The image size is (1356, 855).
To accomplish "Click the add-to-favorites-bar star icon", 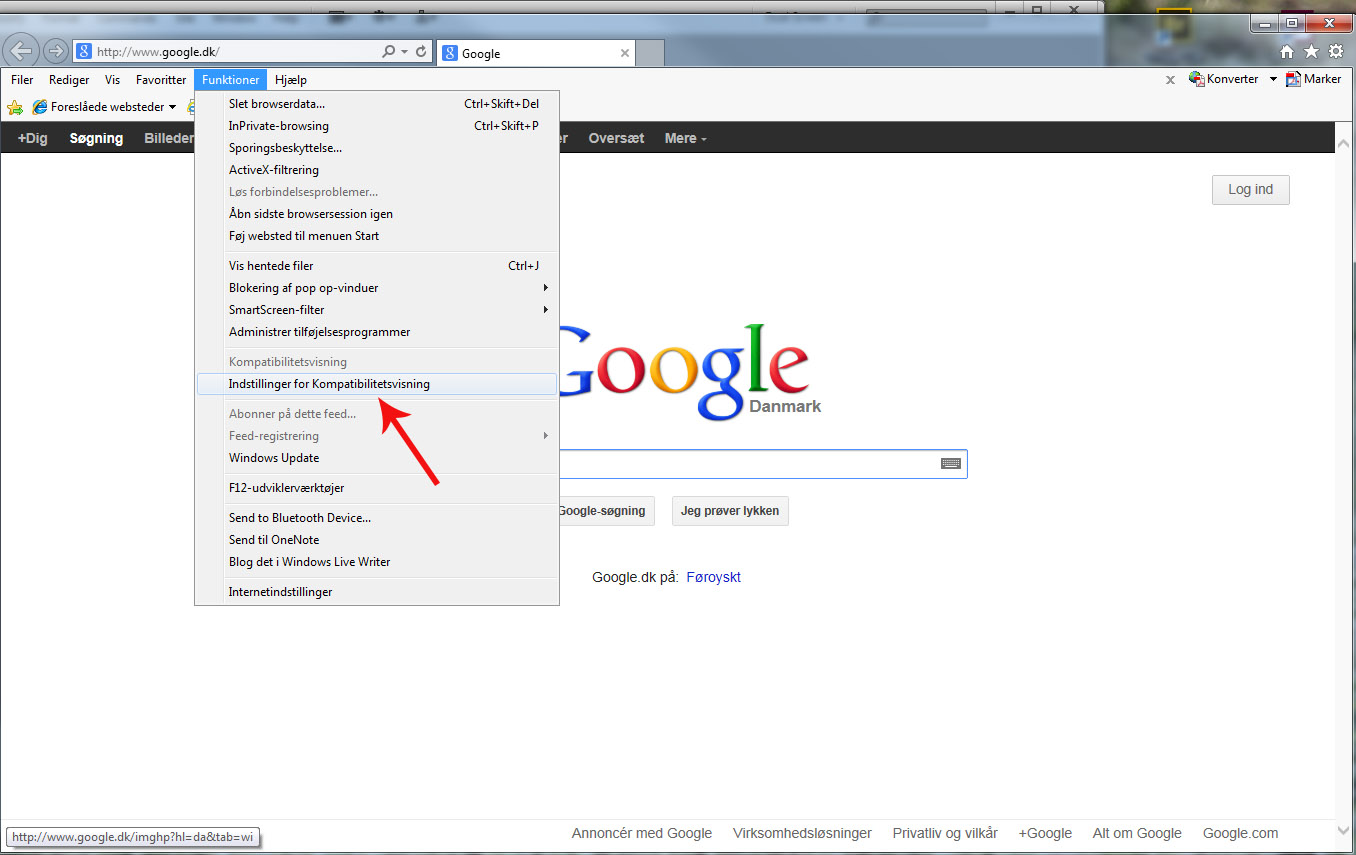I will (x=15, y=107).
